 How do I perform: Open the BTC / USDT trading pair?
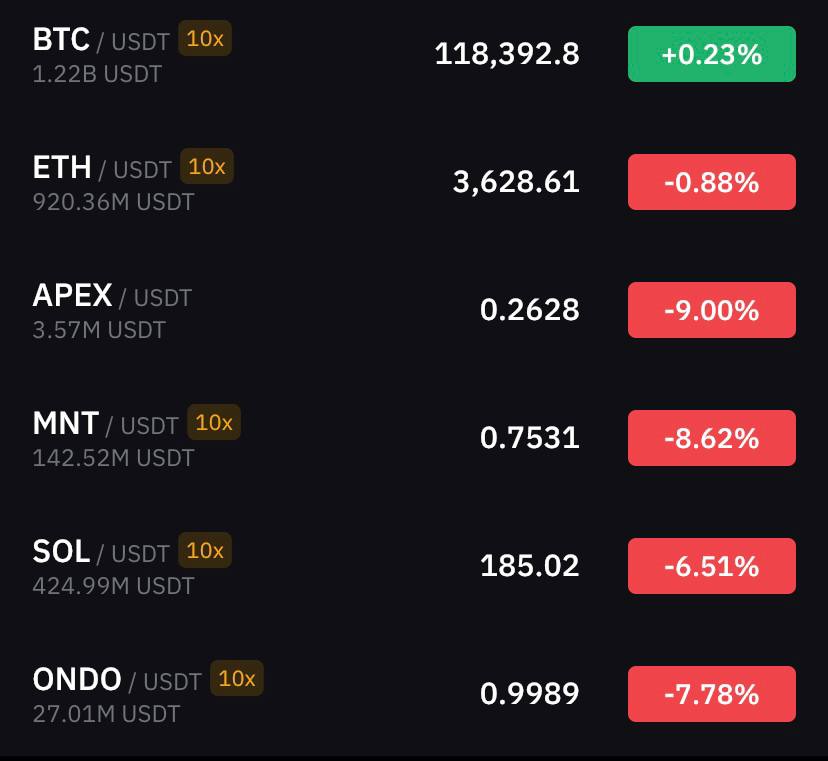point(414,54)
